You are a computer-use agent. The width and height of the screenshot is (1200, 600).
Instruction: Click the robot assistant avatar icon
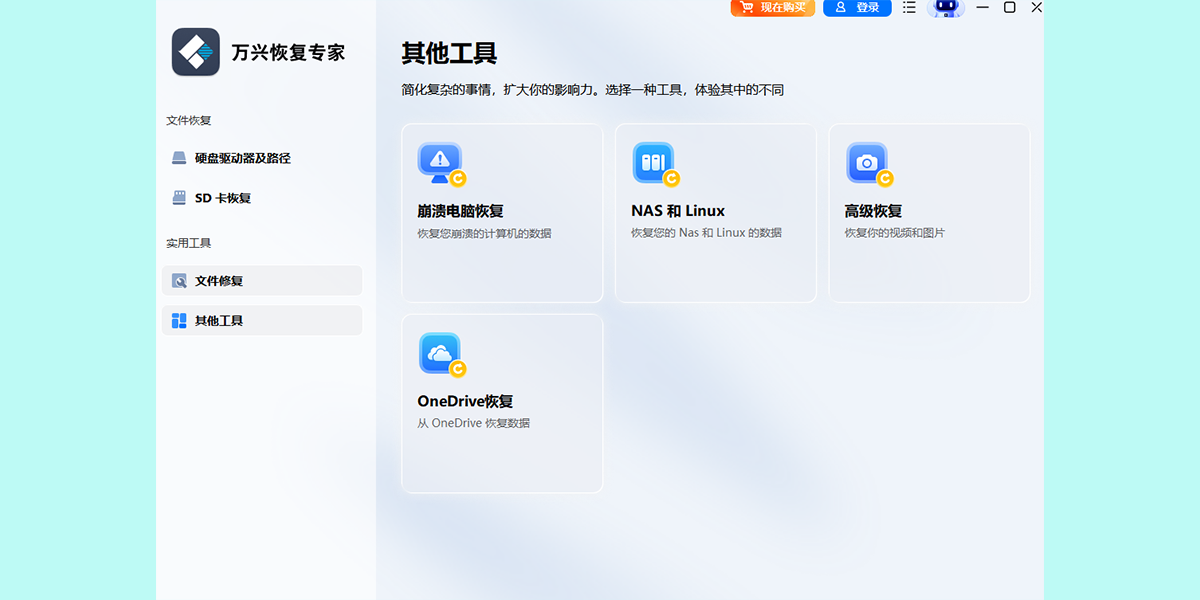945,8
